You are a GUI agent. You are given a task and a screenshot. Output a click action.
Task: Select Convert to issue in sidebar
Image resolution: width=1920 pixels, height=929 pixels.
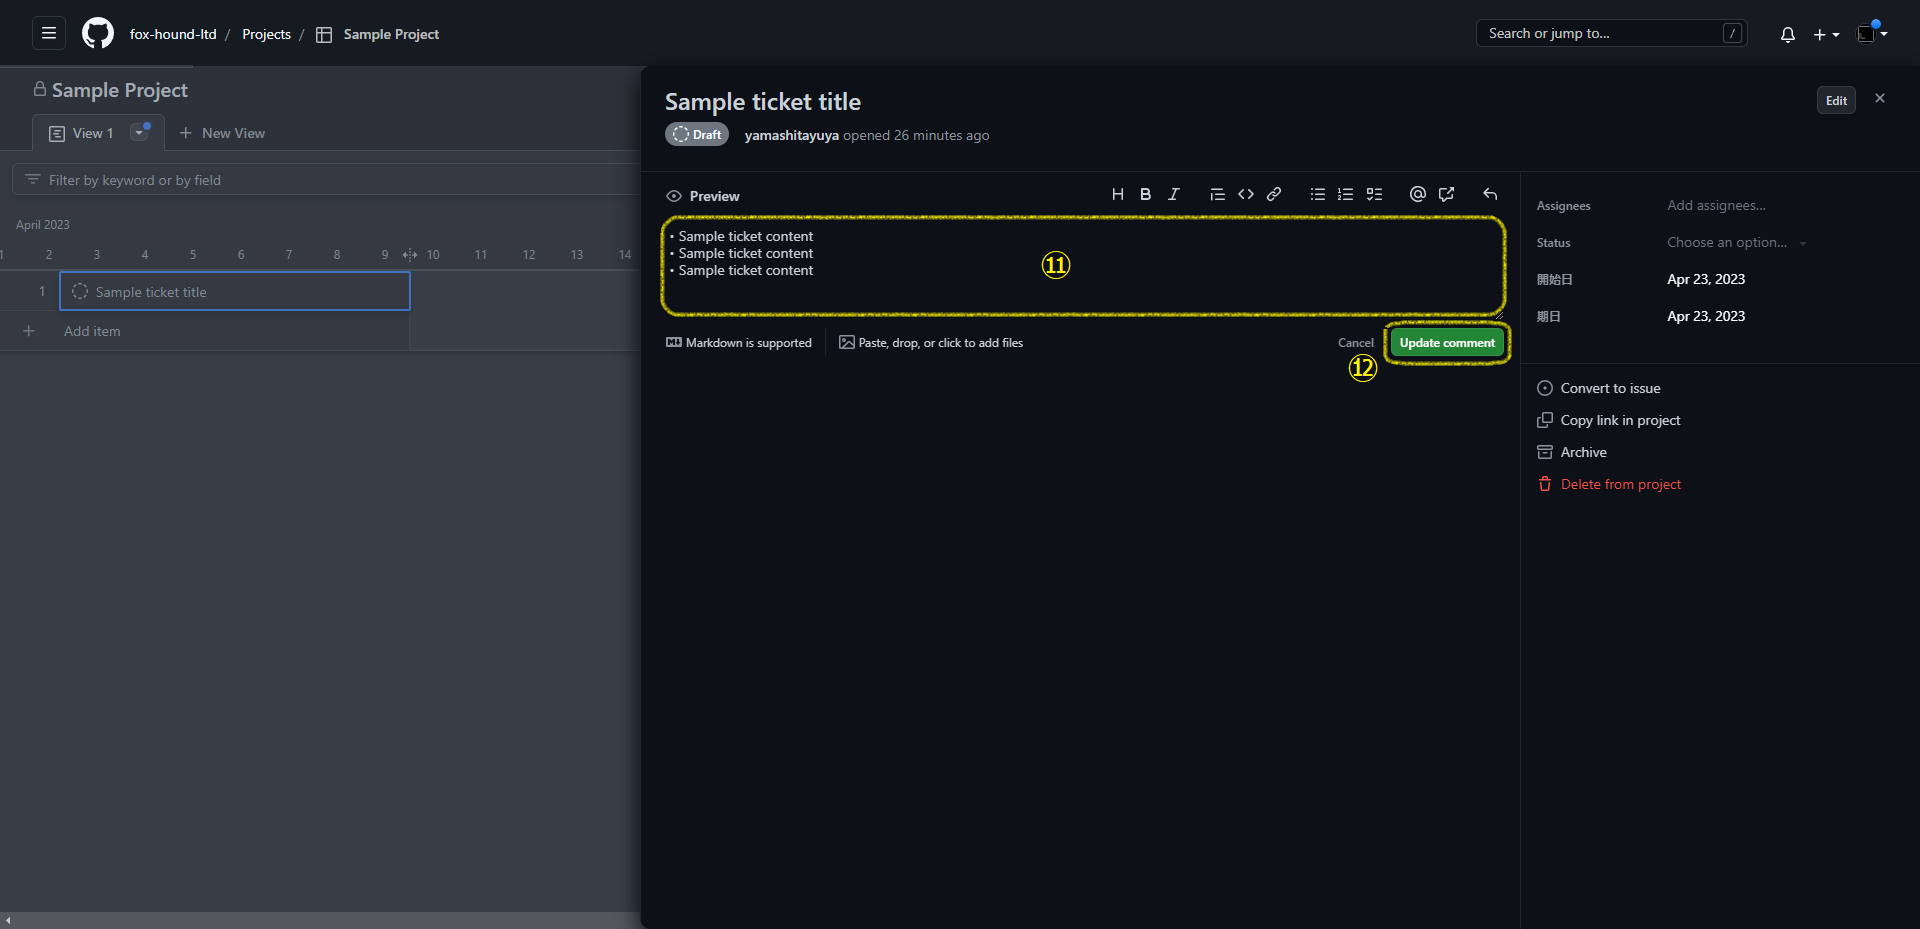coord(1609,388)
